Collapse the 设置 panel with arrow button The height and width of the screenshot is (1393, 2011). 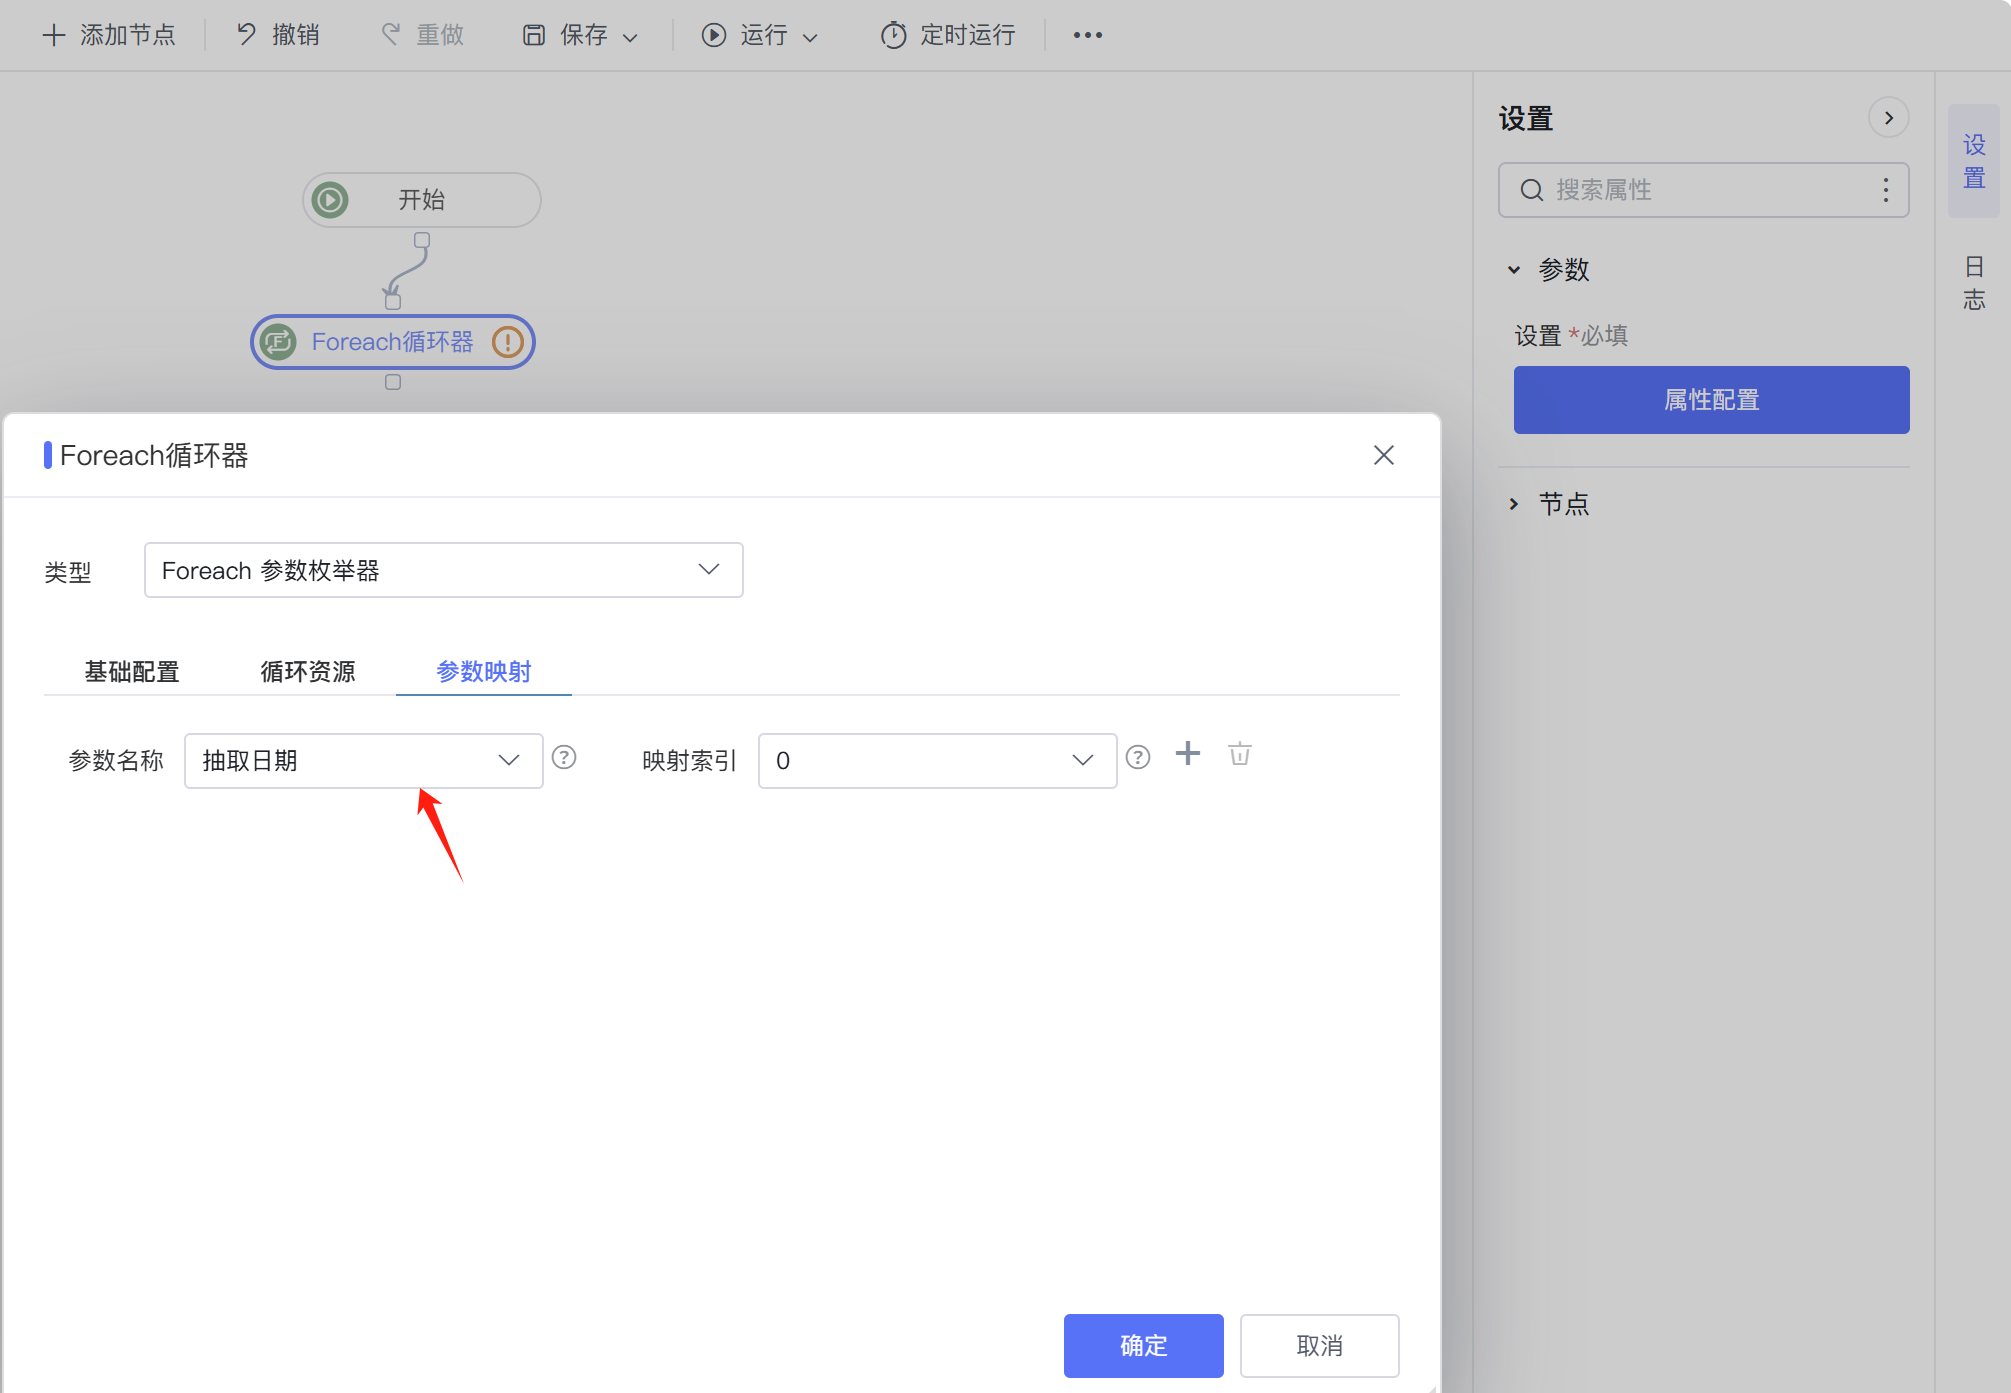(x=1889, y=118)
